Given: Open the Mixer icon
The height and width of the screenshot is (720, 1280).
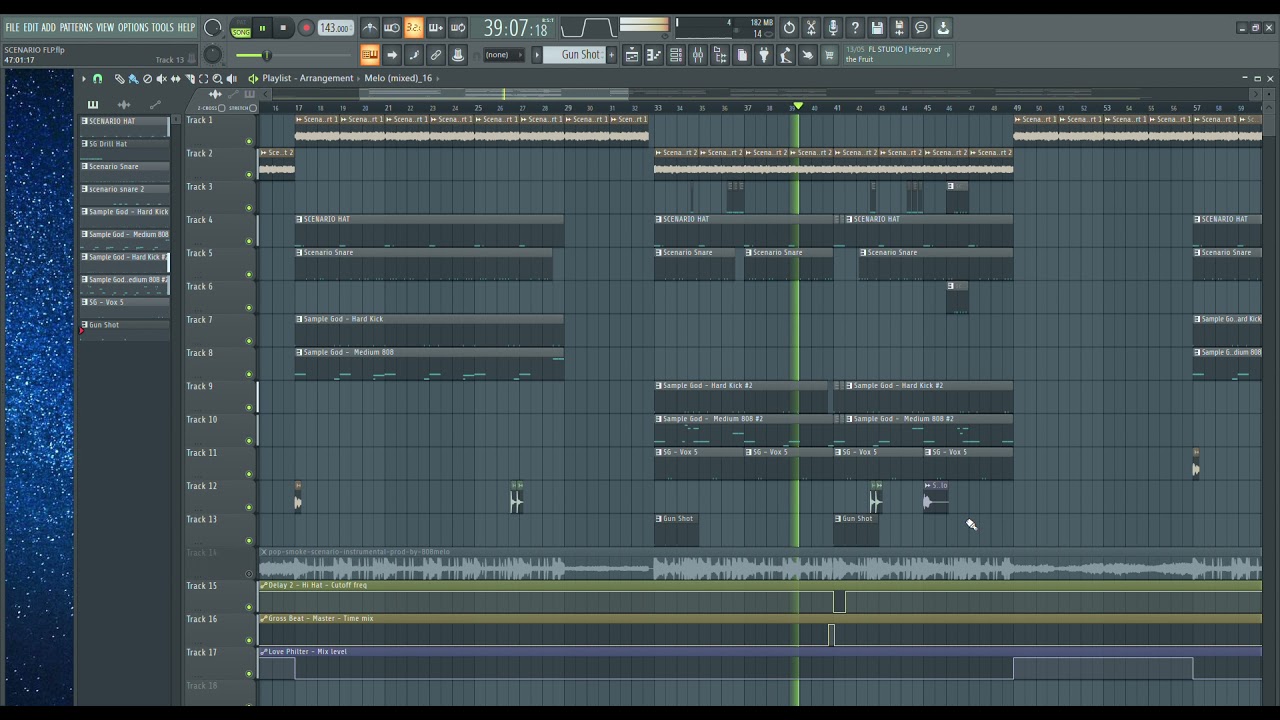Looking at the screenshot, I should (x=698, y=55).
